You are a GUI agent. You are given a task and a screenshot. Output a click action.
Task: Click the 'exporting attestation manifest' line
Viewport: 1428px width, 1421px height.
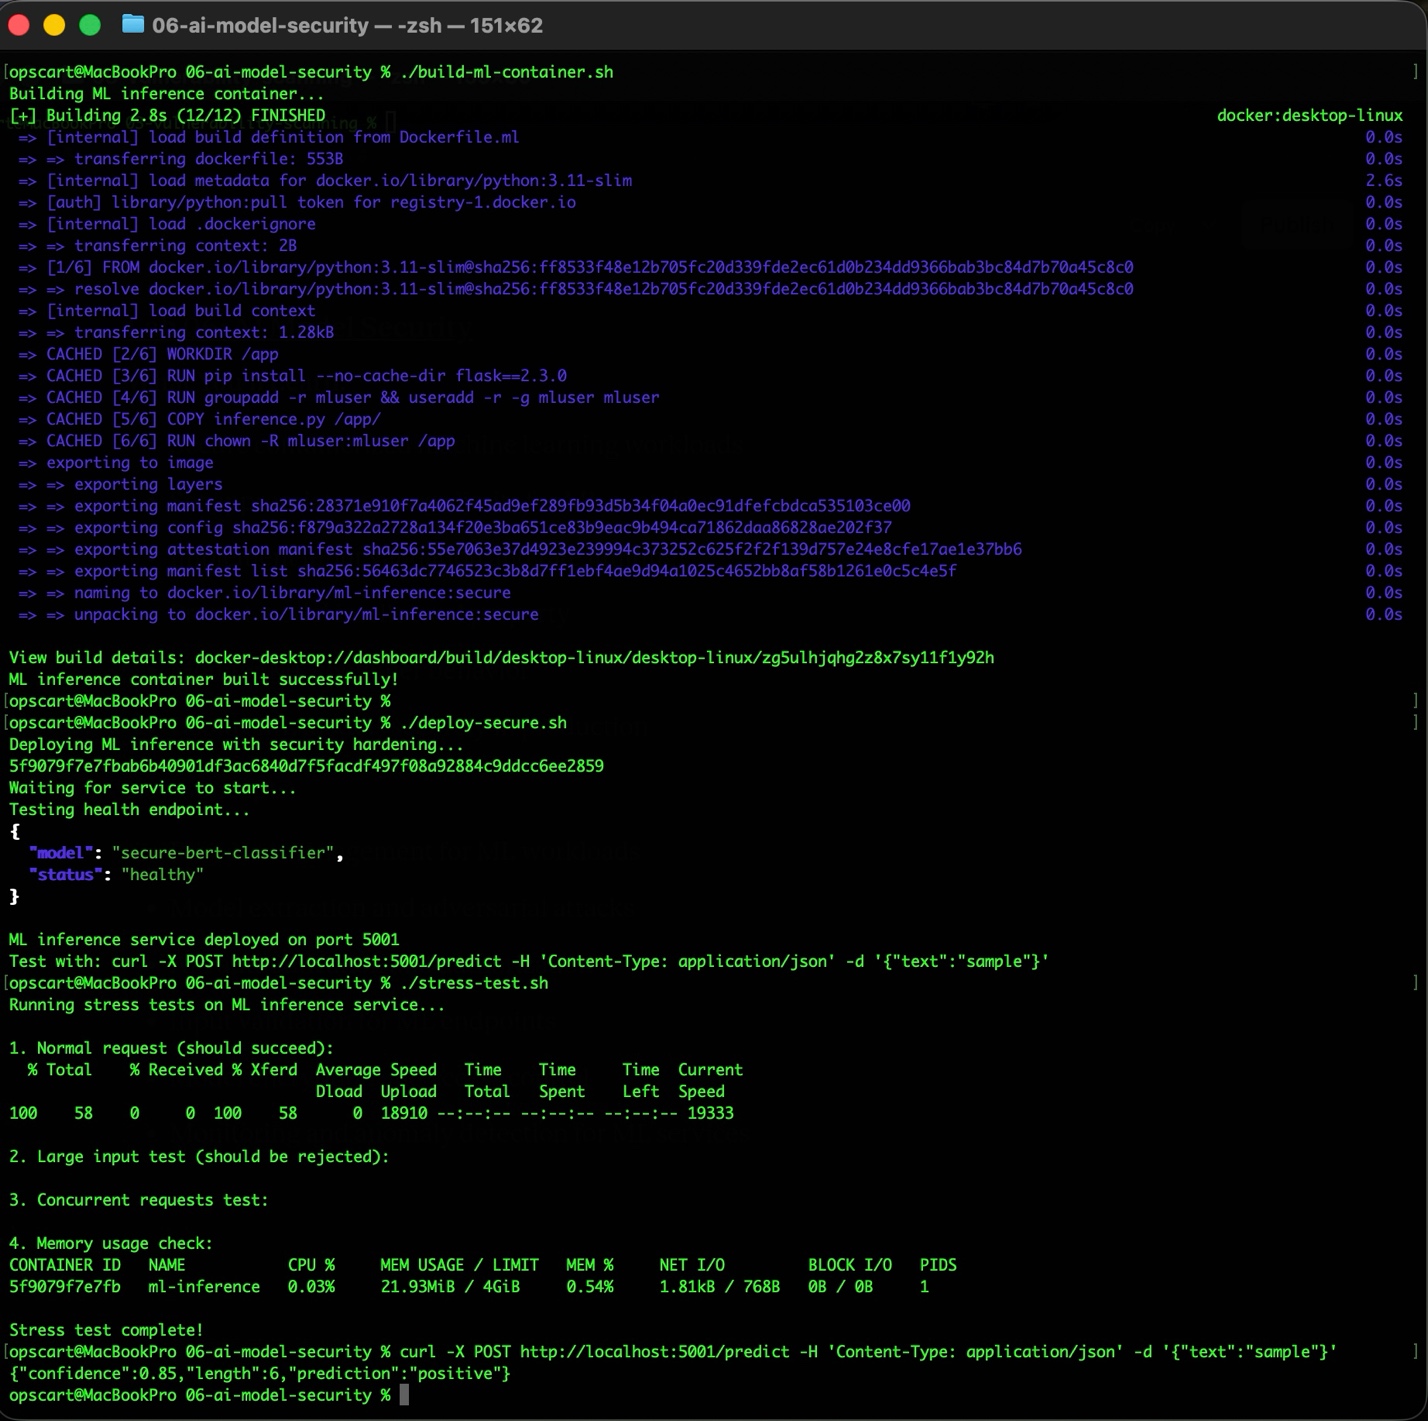[520, 549]
